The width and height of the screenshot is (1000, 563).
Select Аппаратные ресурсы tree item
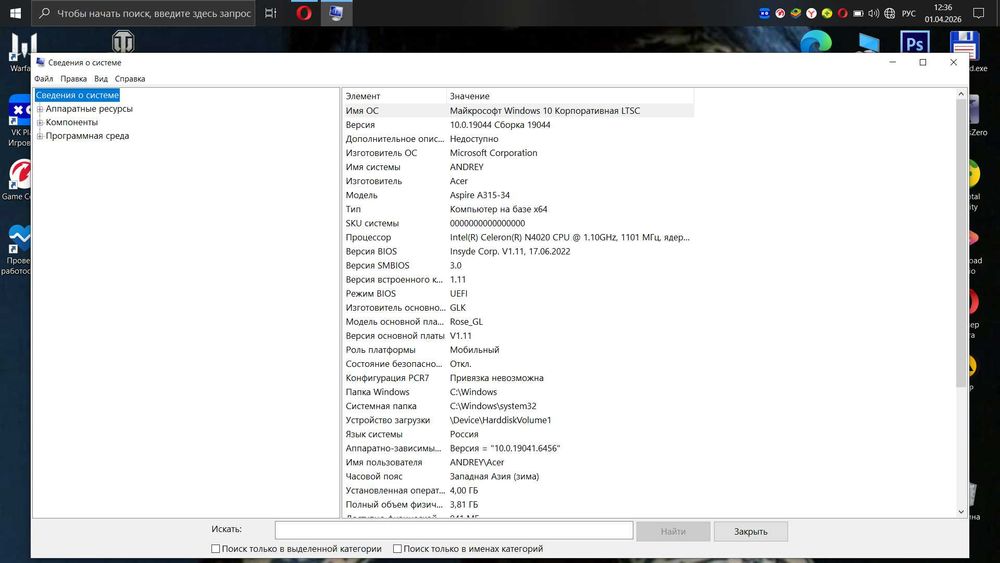pyautogui.click(x=89, y=109)
